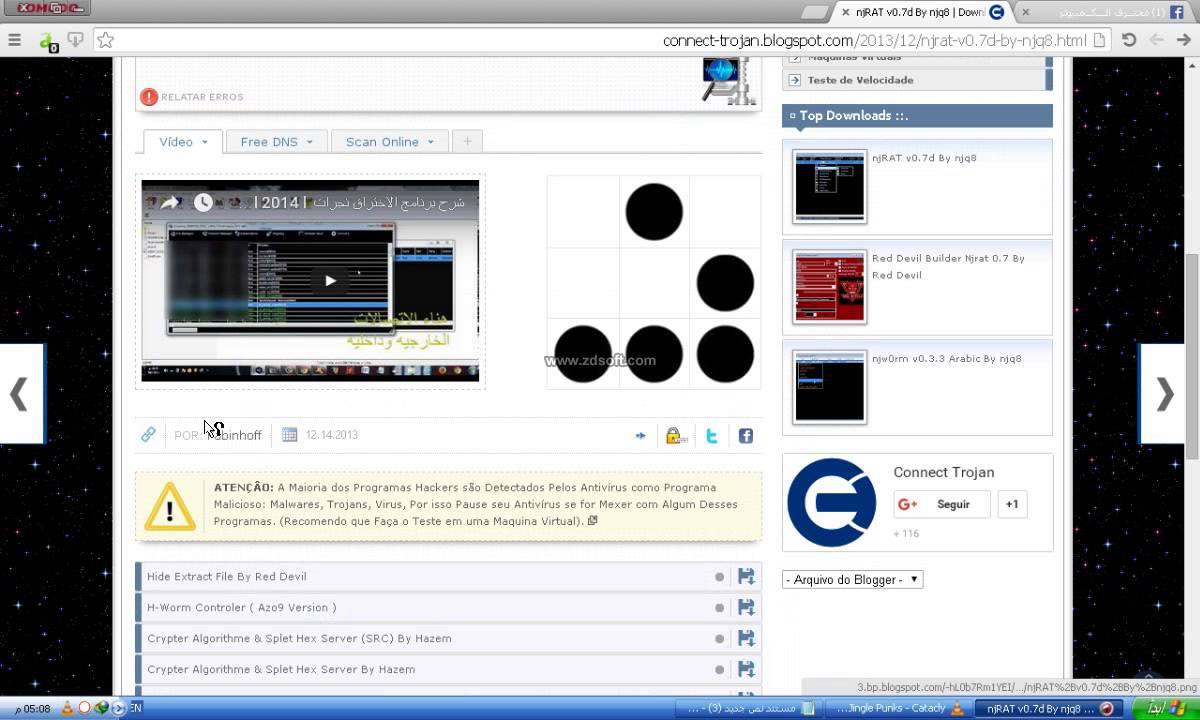Open Teste de Velocidade sidebar link

[860, 80]
